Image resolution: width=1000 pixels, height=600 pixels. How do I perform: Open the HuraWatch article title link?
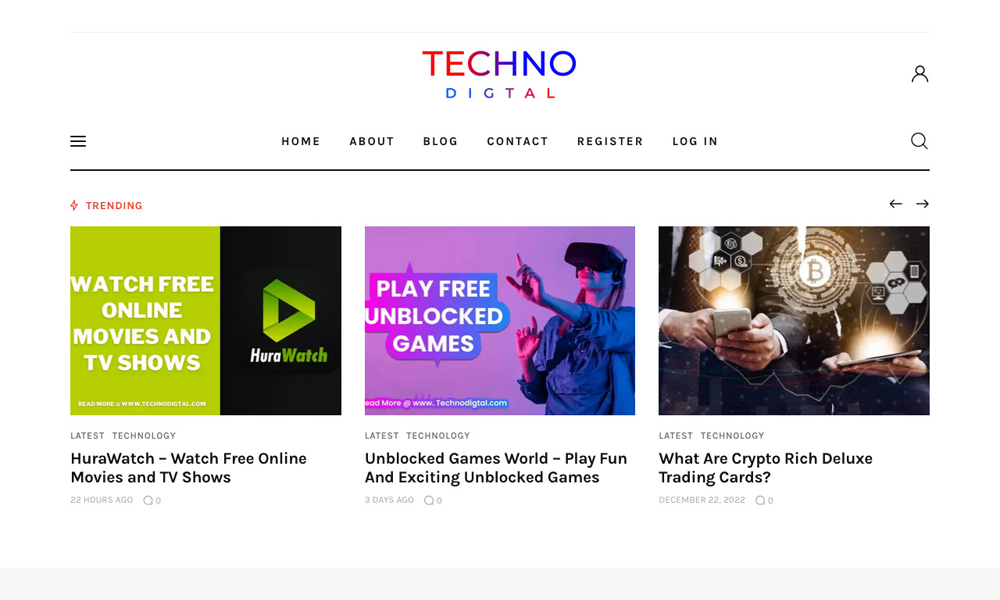pyautogui.click(x=189, y=468)
